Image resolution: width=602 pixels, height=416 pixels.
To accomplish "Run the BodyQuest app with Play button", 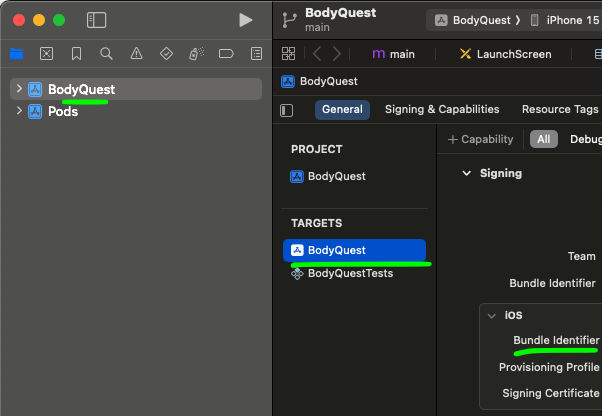I will point(245,20).
